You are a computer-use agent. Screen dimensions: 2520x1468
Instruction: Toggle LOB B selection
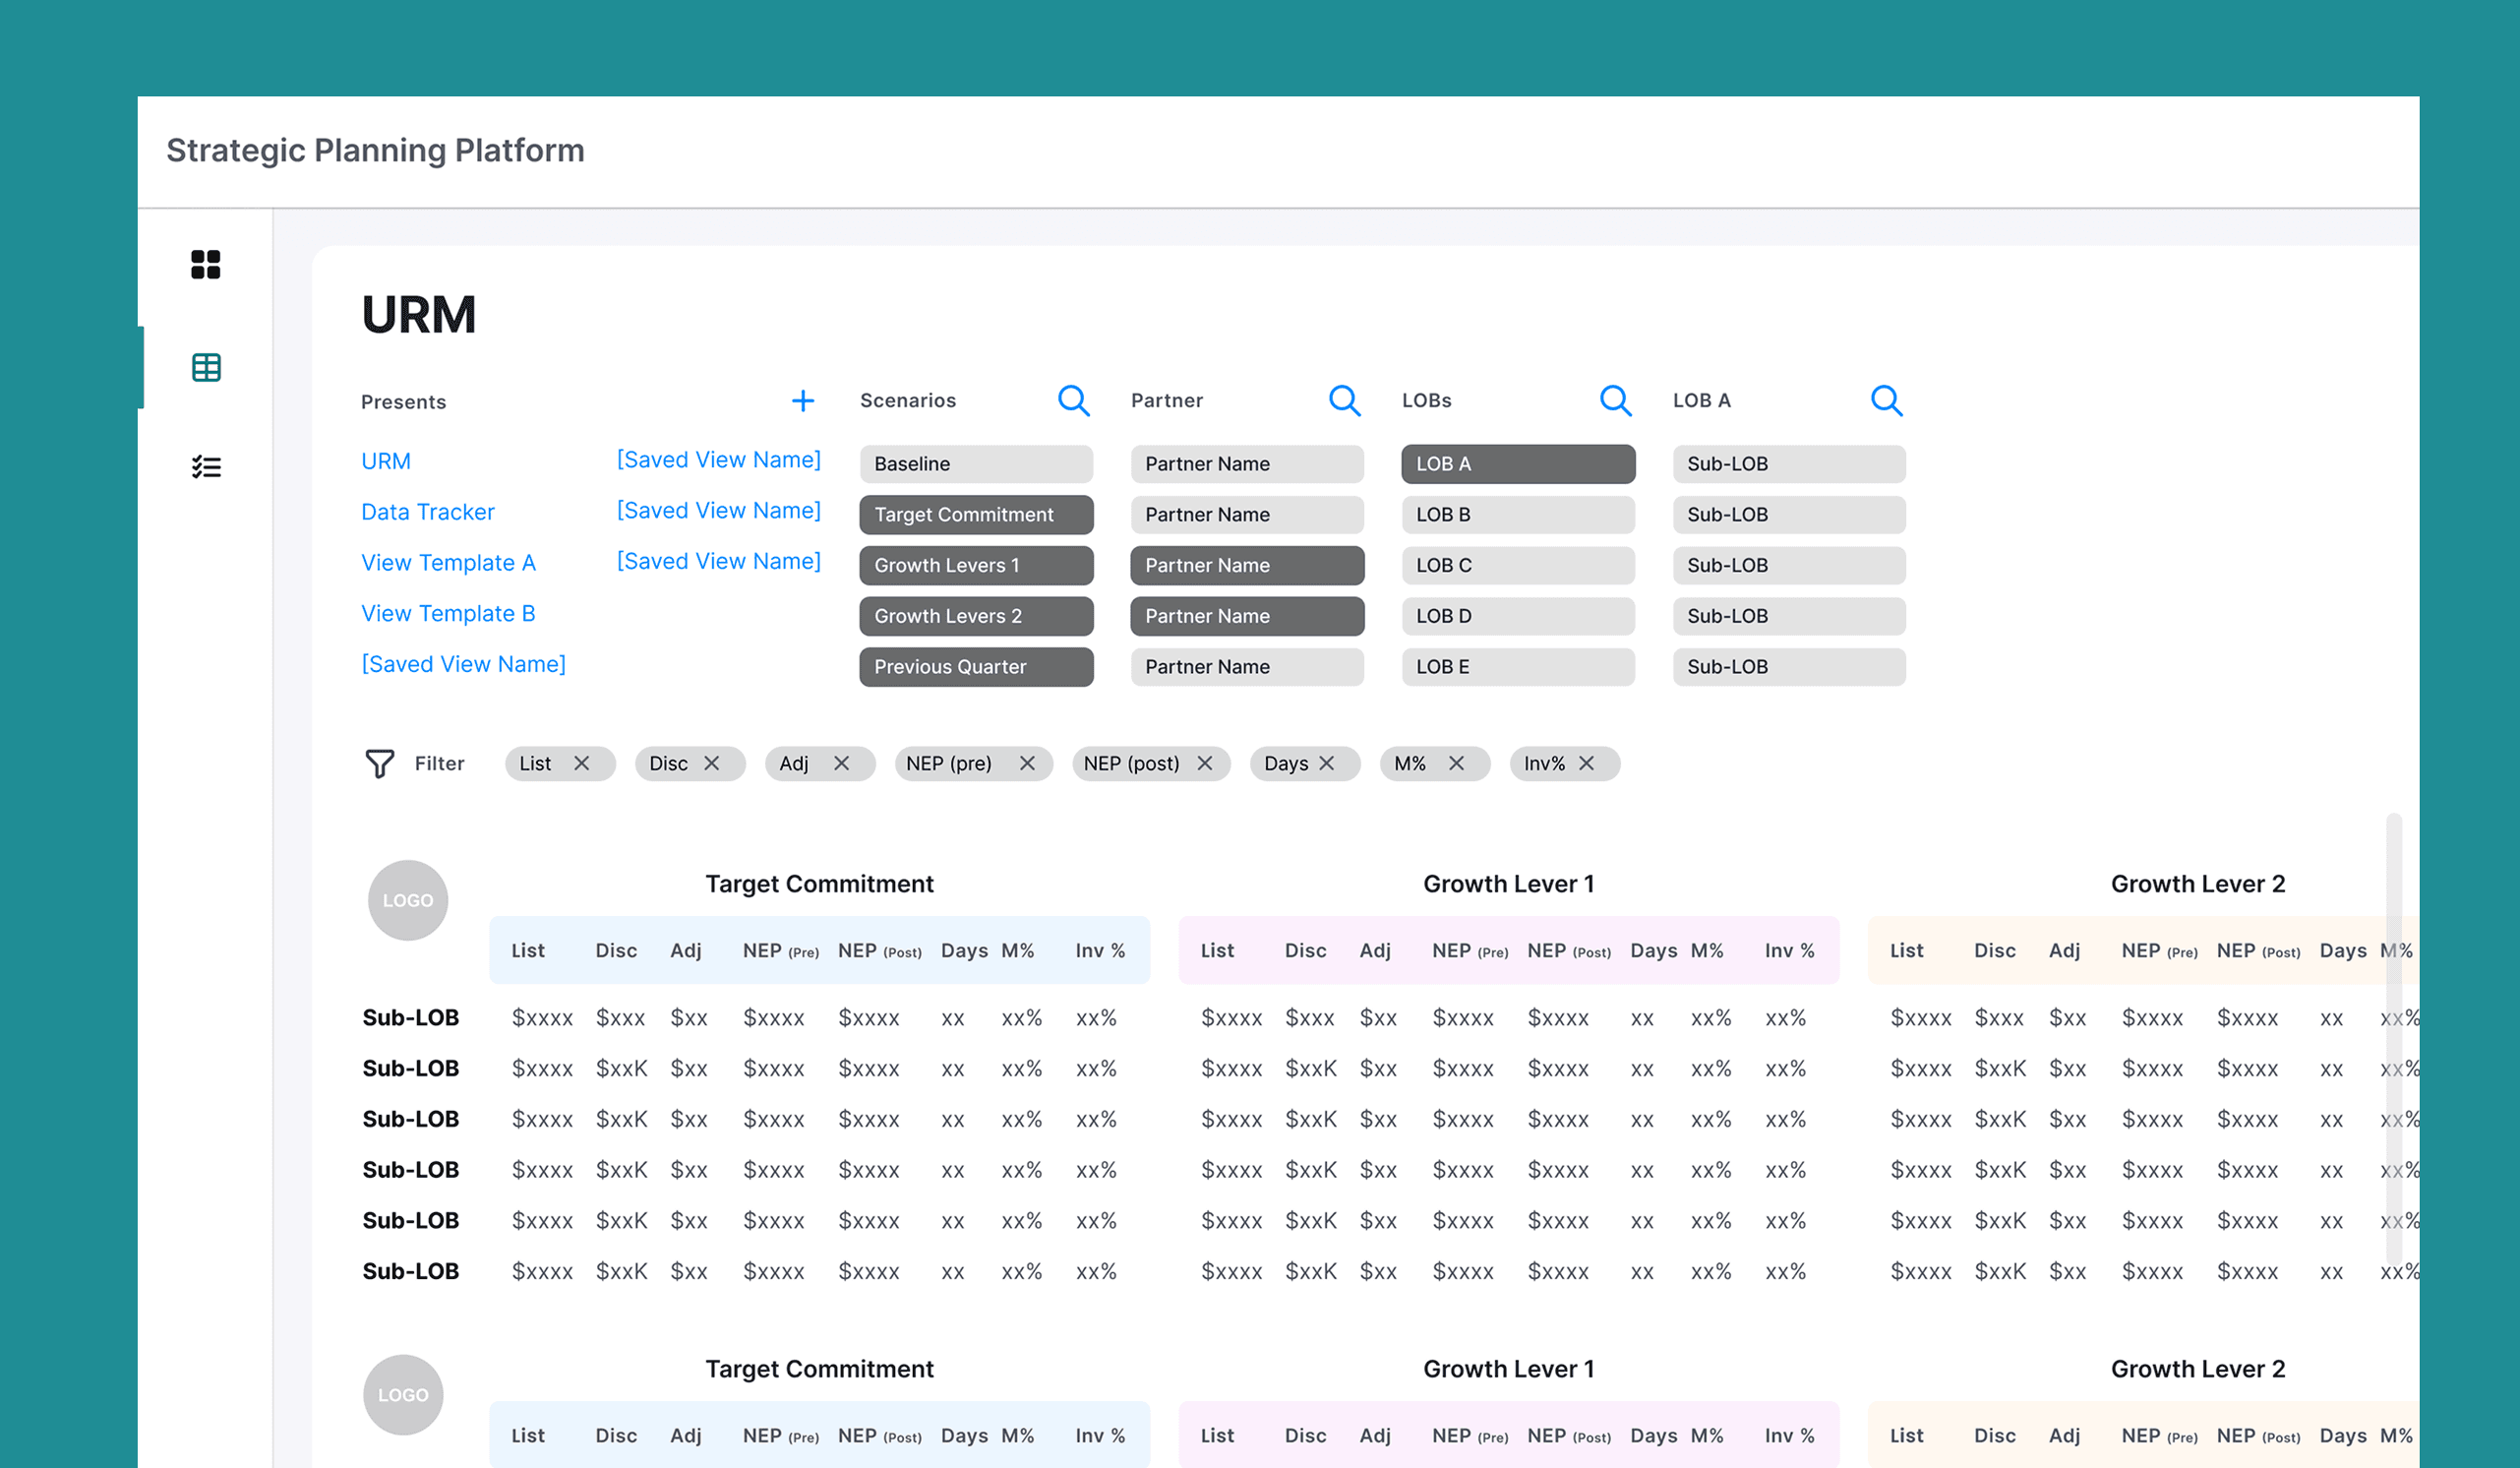tap(1517, 515)
